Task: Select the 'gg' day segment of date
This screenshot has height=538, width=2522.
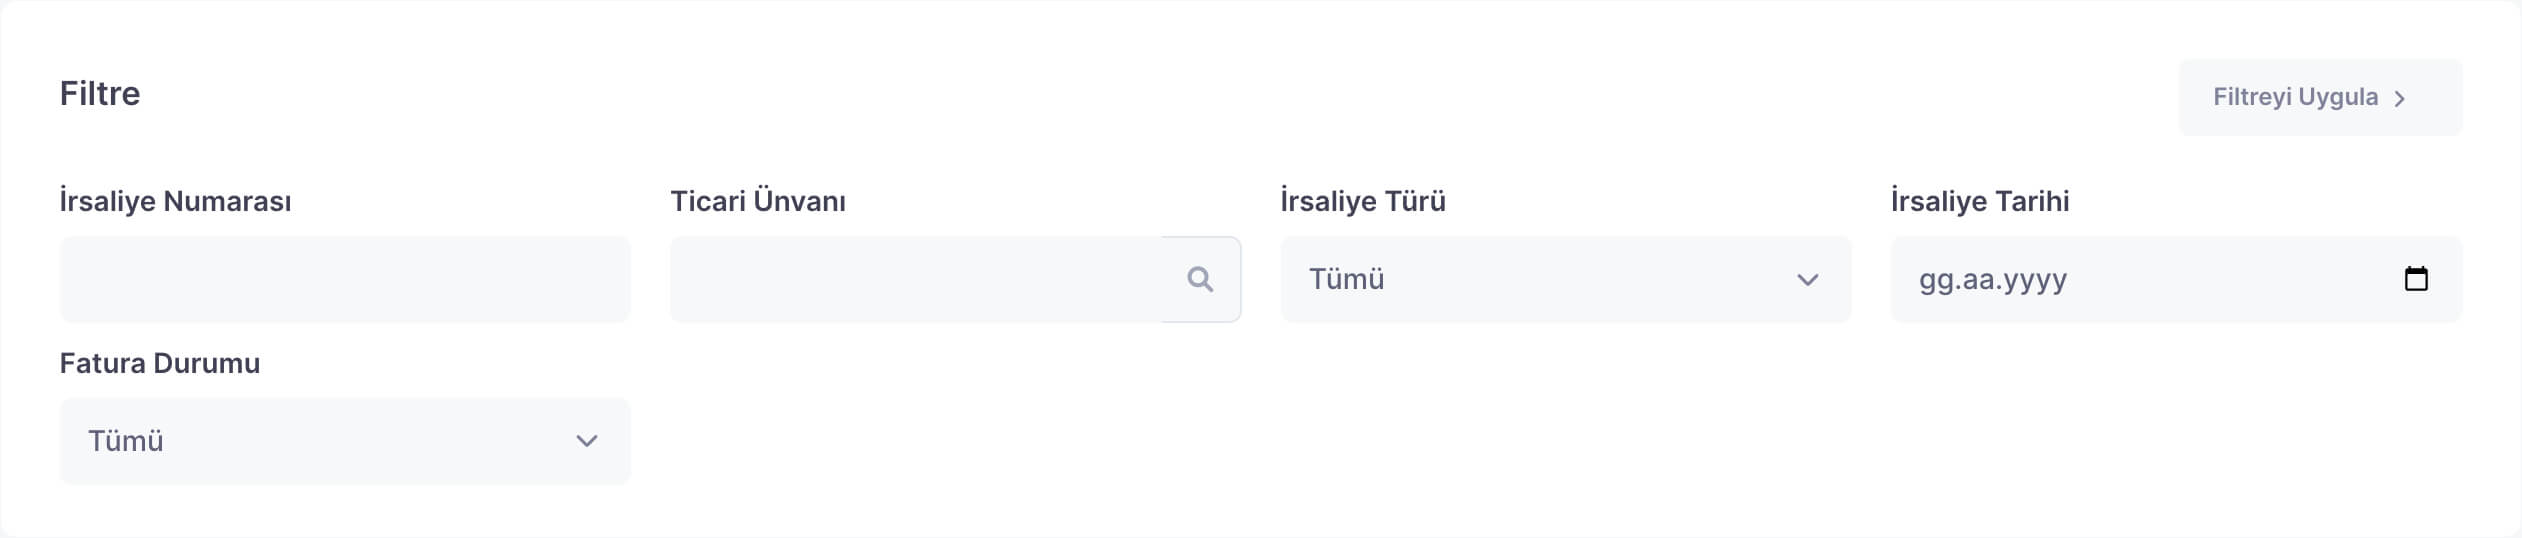Action: (1934, 280)
